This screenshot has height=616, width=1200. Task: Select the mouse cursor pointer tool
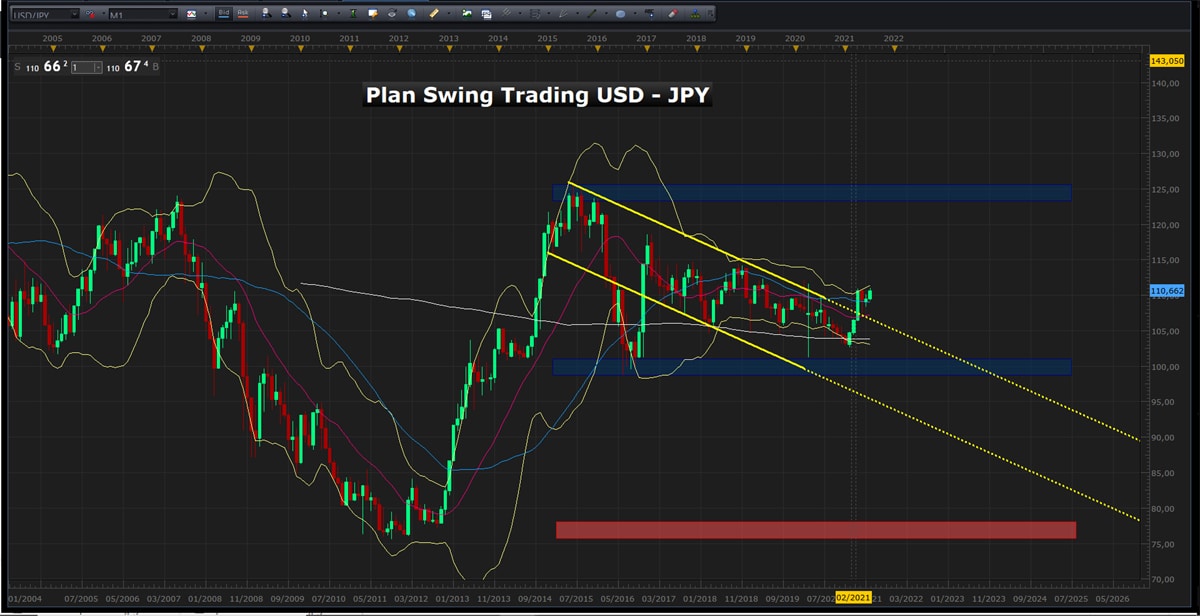[x=304, y=14]
